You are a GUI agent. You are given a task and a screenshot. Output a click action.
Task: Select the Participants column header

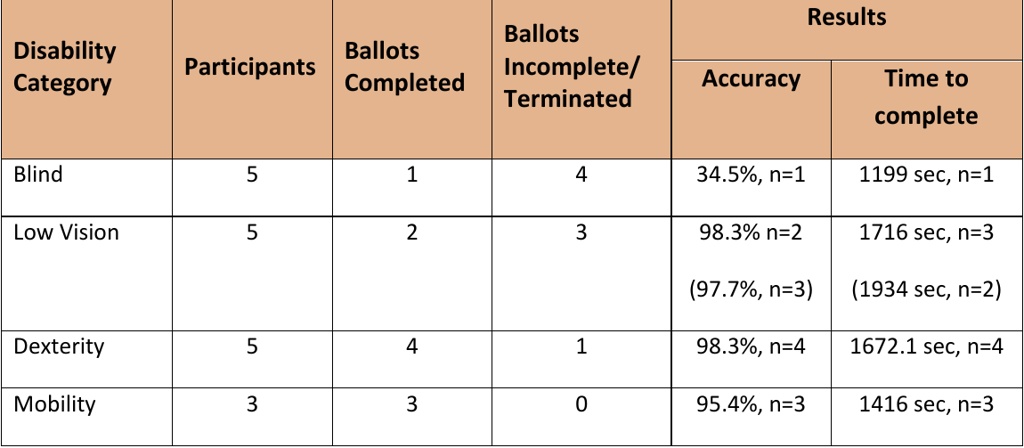click(x=250, y=67)
